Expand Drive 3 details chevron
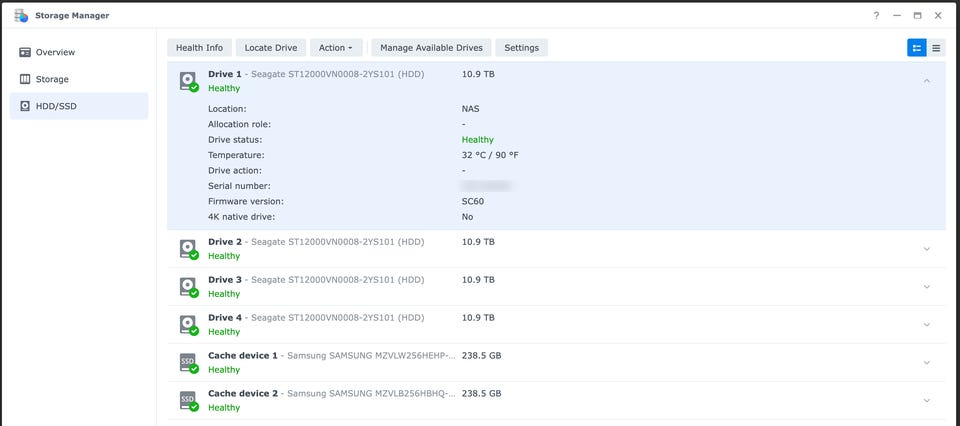The height and width of the screenshot is (426, 960). coord(927,287)
